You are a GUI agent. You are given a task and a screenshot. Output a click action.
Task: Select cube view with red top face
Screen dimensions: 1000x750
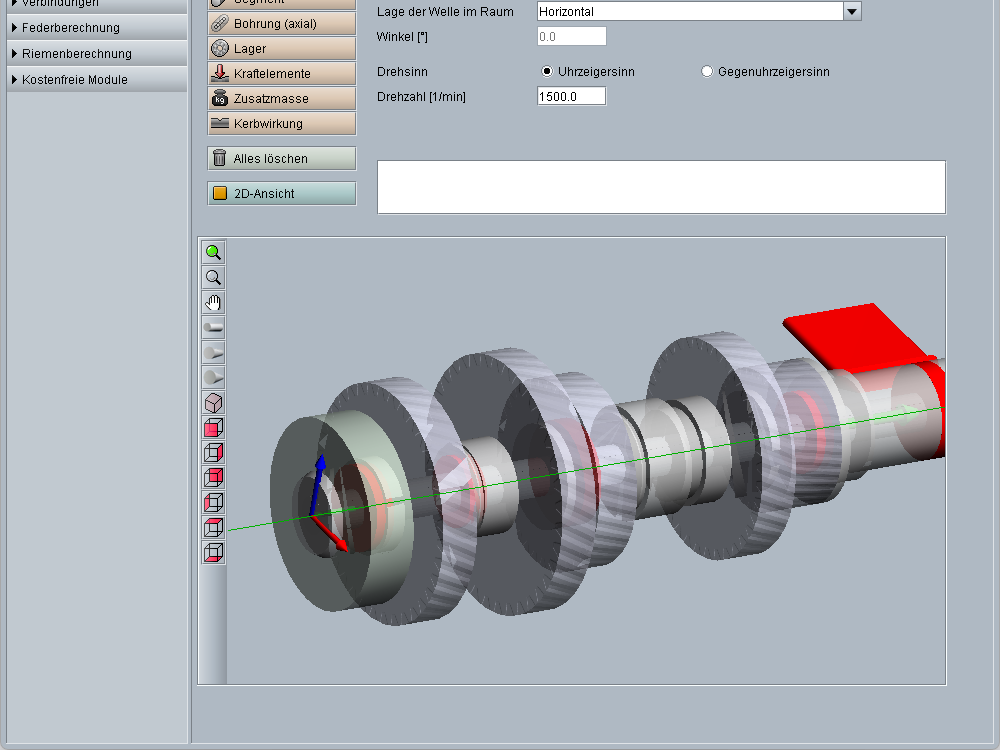pyautogui.click(x=213, y=527)
